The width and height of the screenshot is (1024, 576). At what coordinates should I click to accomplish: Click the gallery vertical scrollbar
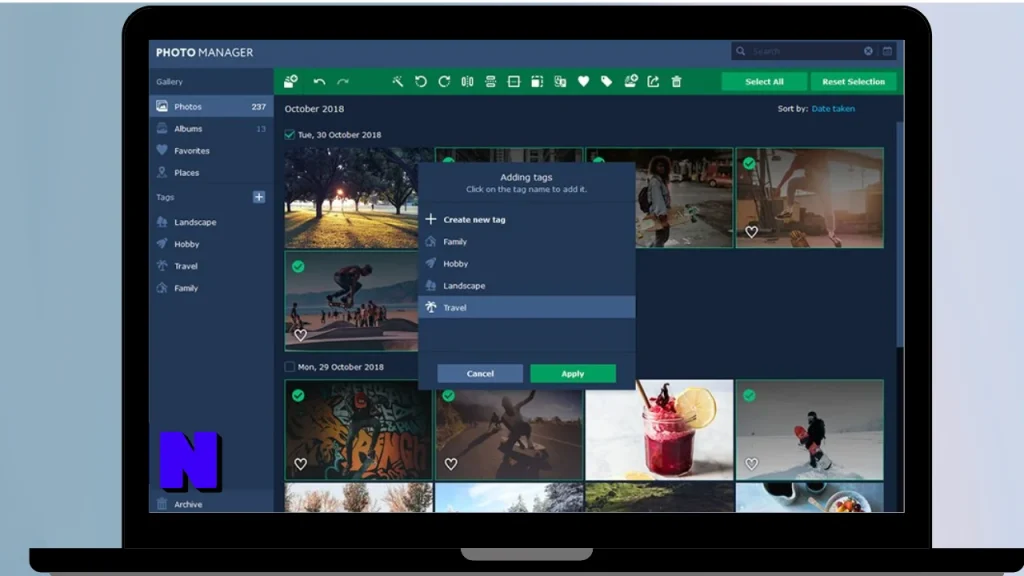(x=901, y=235)
